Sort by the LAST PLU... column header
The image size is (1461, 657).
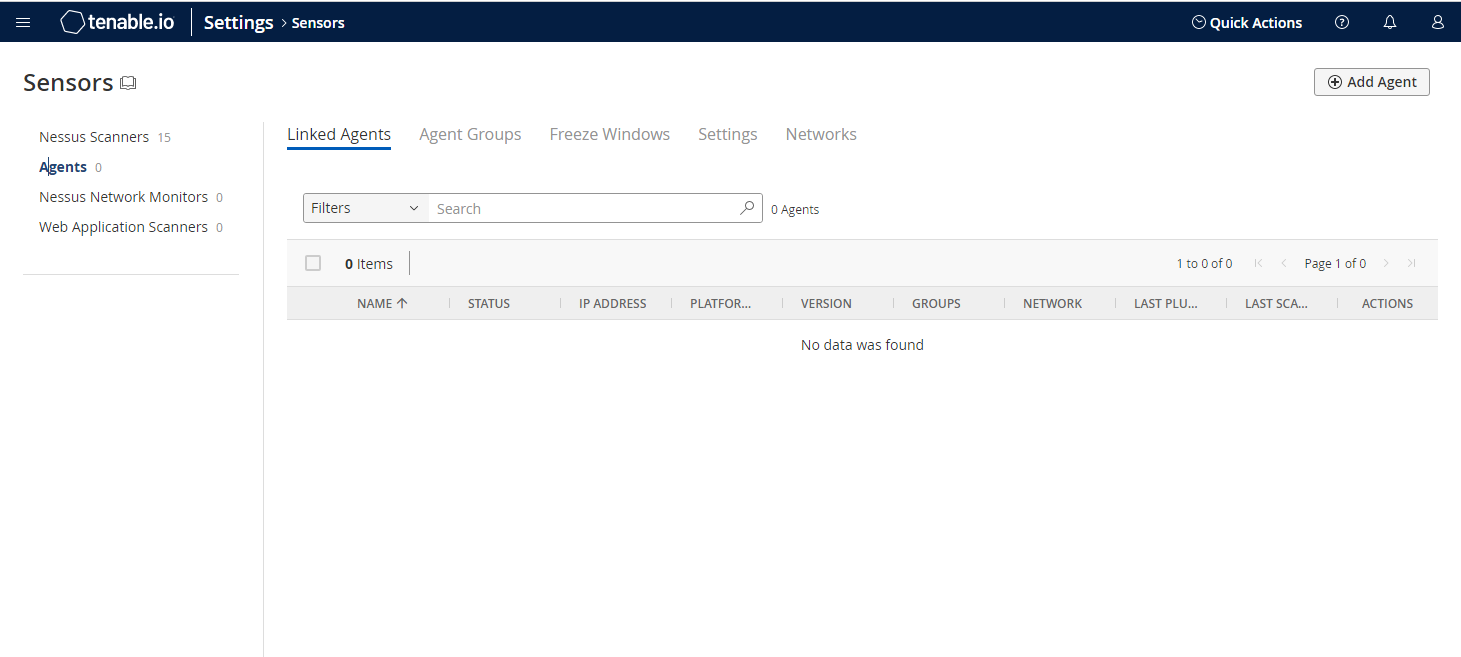click(x=1166, y=303)
